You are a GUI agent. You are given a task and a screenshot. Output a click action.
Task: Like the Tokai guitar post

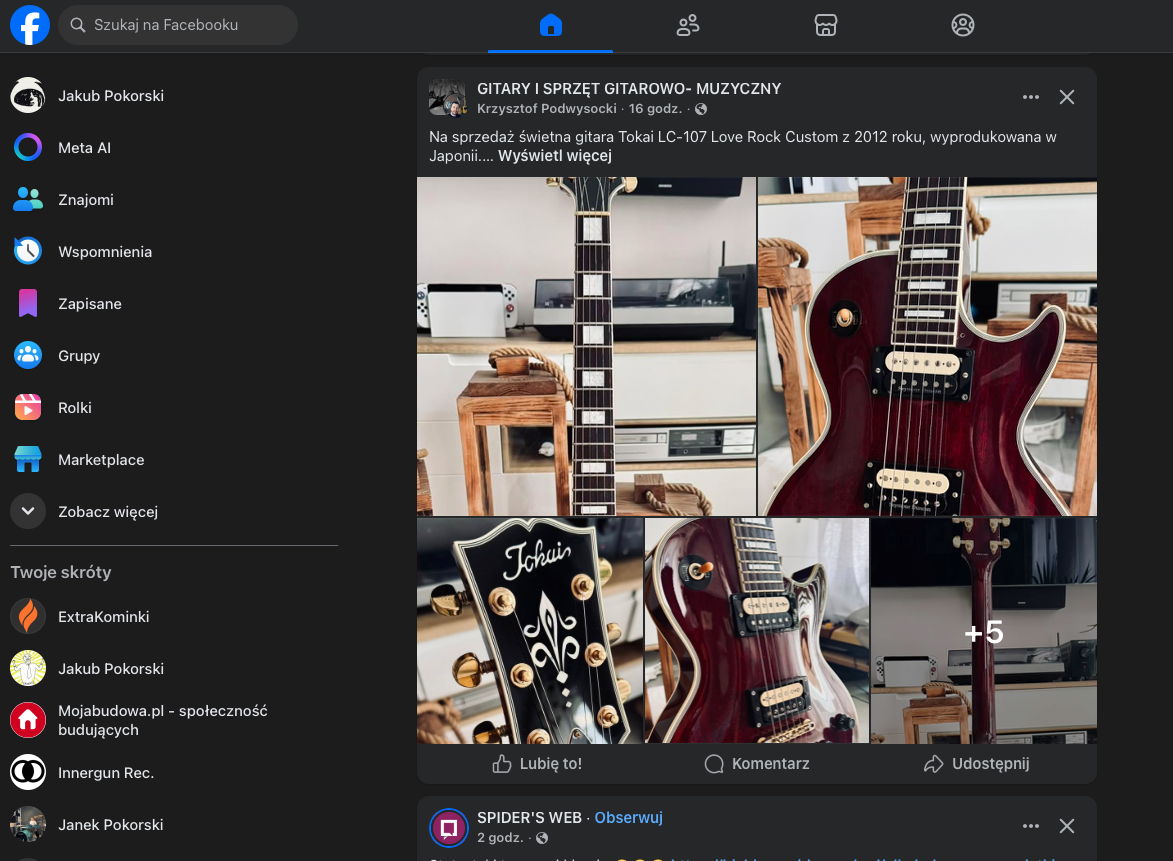537,764
